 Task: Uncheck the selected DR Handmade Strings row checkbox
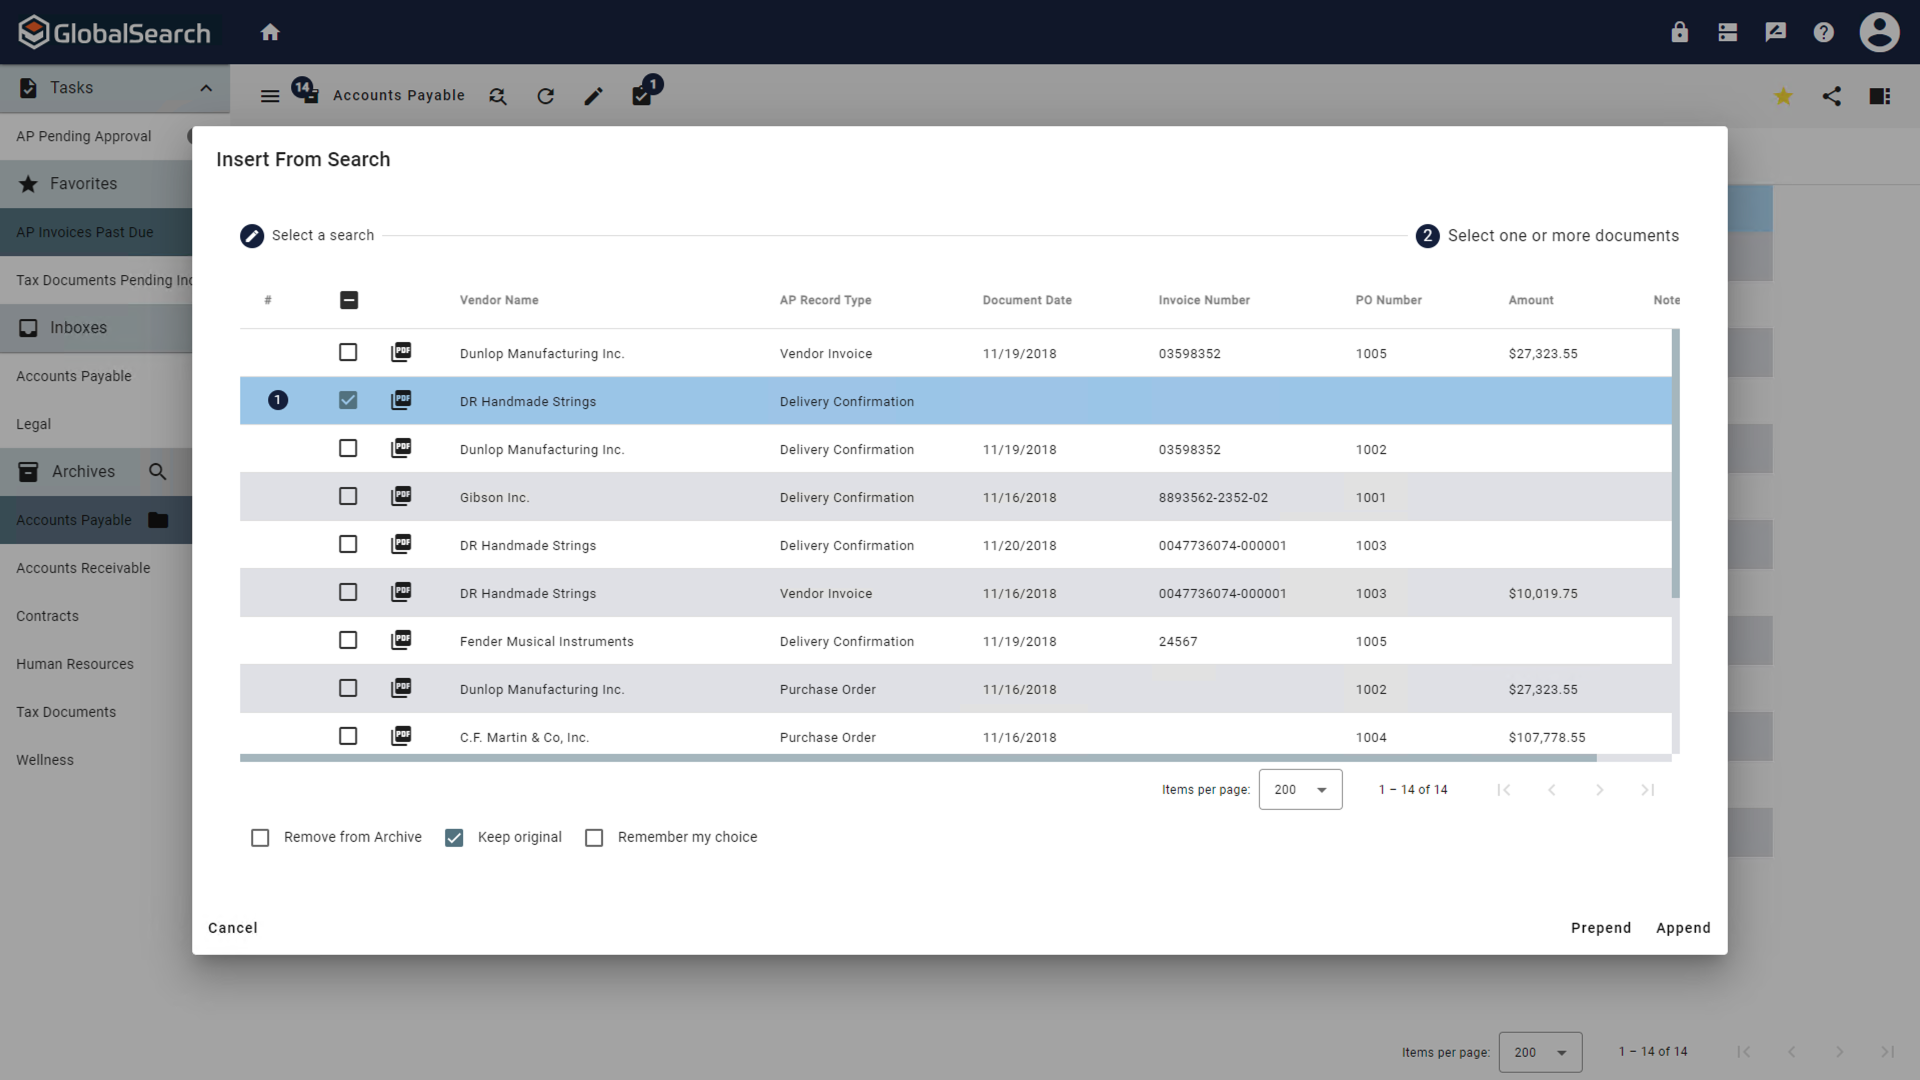[x=348, y=400]
